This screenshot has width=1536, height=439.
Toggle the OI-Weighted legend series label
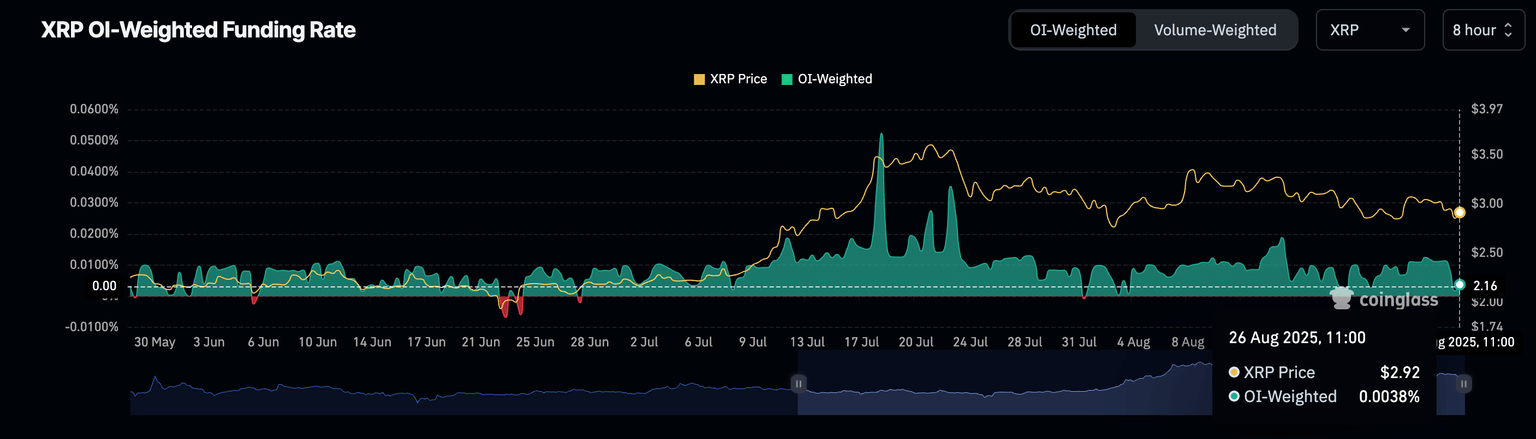click(x=832, y=79)
